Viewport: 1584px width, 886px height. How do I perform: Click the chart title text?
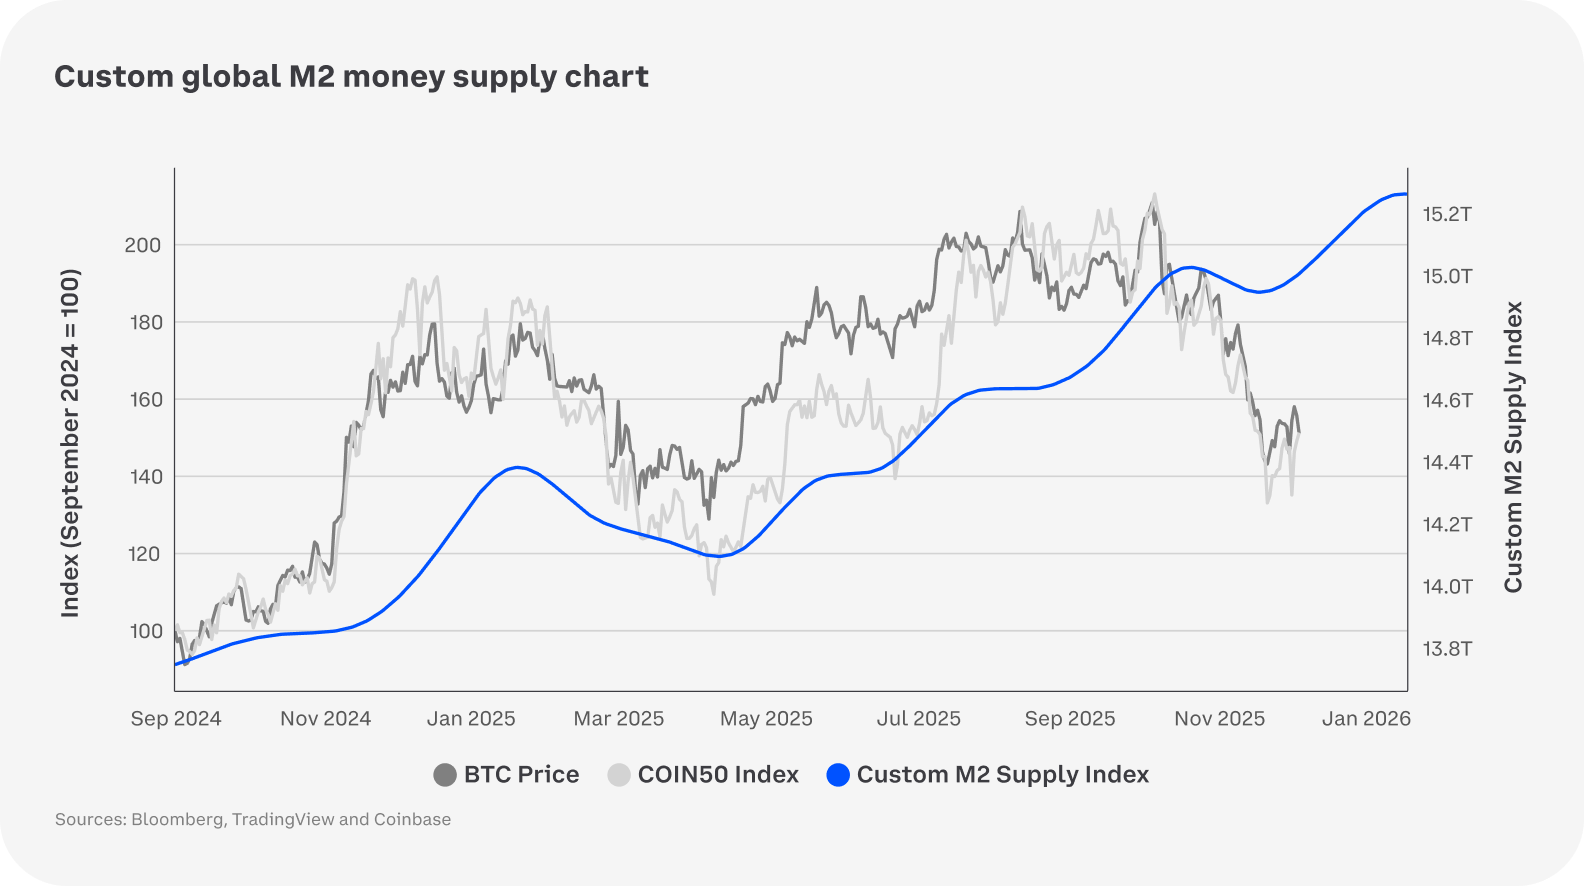351,77
